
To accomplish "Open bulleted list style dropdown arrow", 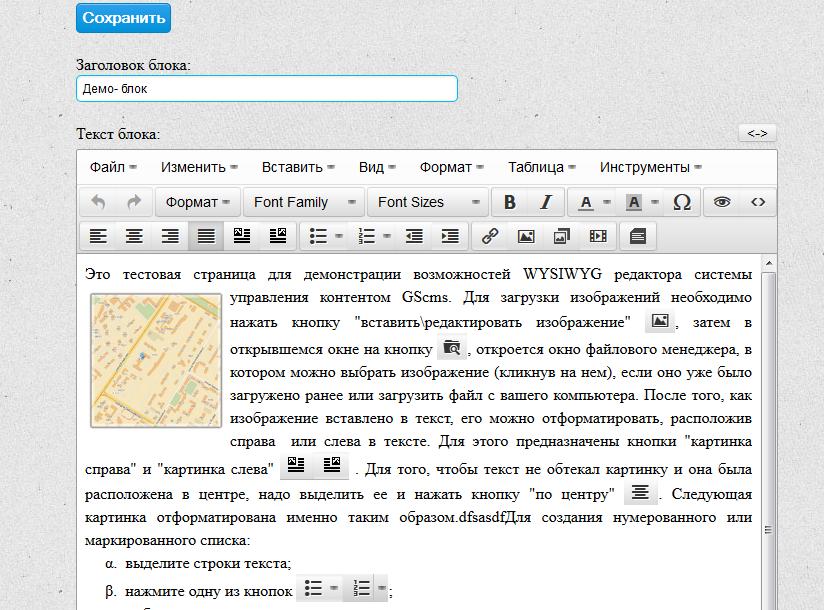I will coord(339,236).
